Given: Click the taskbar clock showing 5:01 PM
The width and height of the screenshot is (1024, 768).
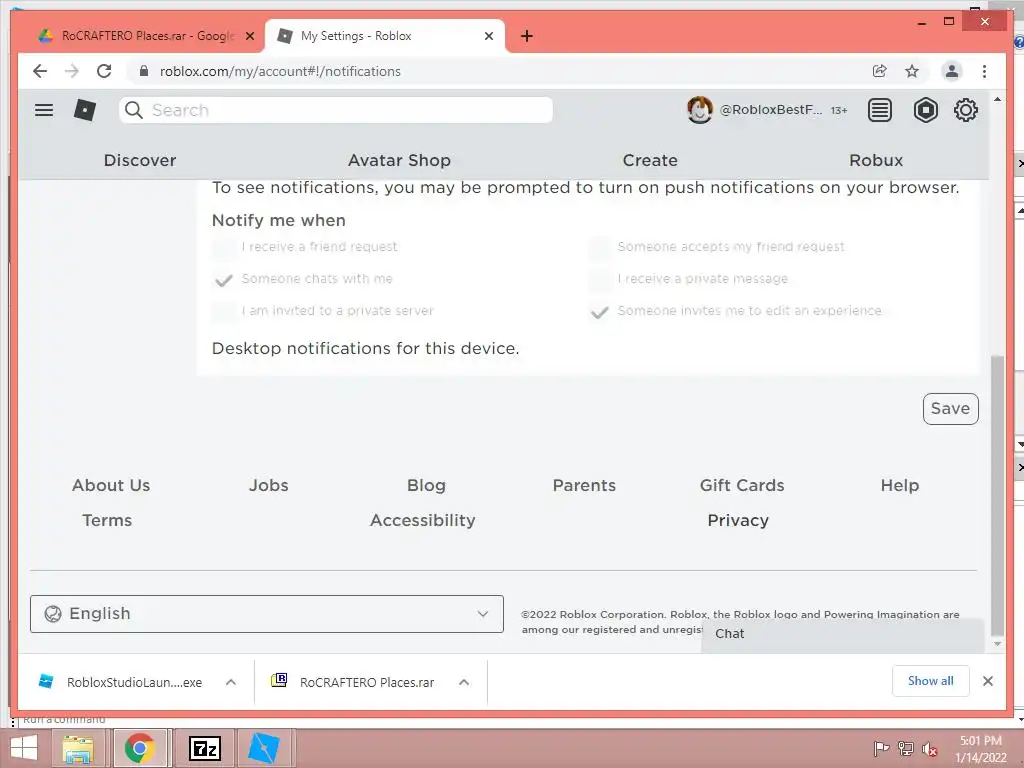Looking at the screenshot, I should coord(980,749).
